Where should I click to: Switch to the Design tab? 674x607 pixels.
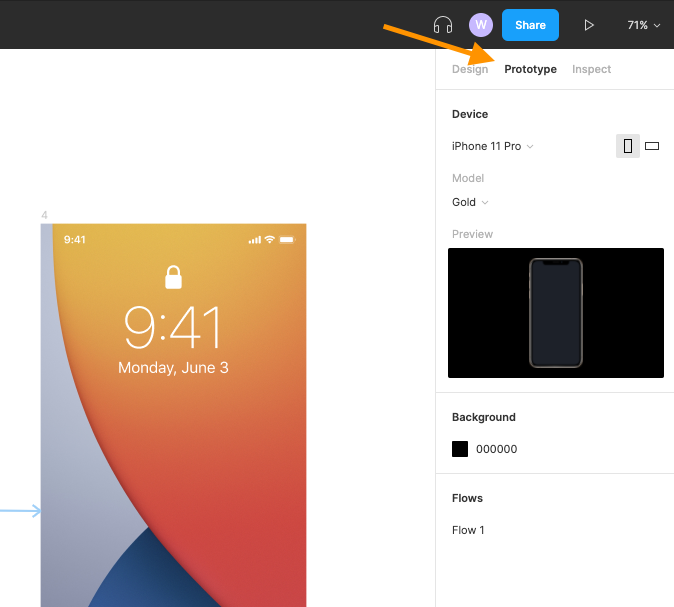click(x=470, y=69)
